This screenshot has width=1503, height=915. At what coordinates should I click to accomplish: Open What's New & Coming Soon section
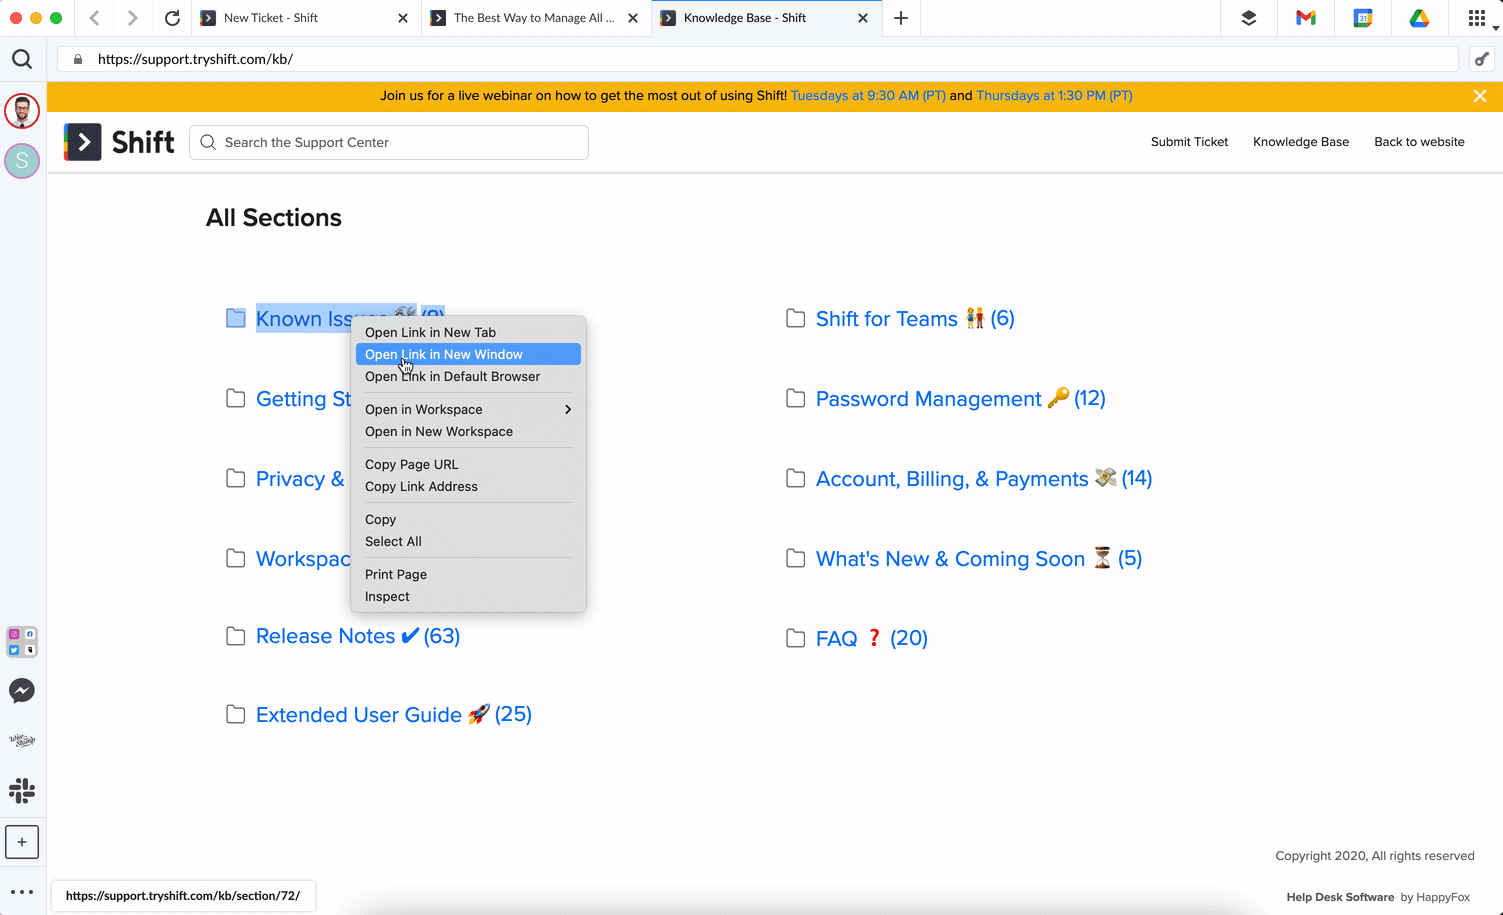979,558
